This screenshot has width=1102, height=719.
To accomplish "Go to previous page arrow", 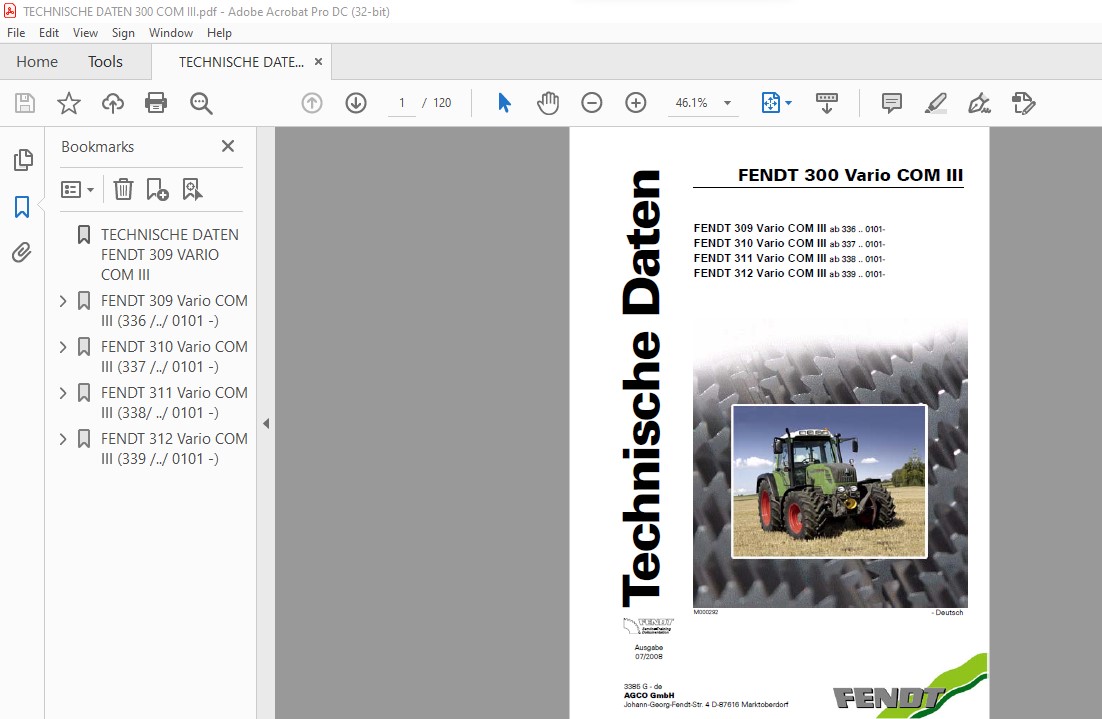I will [x=312, y=103].
